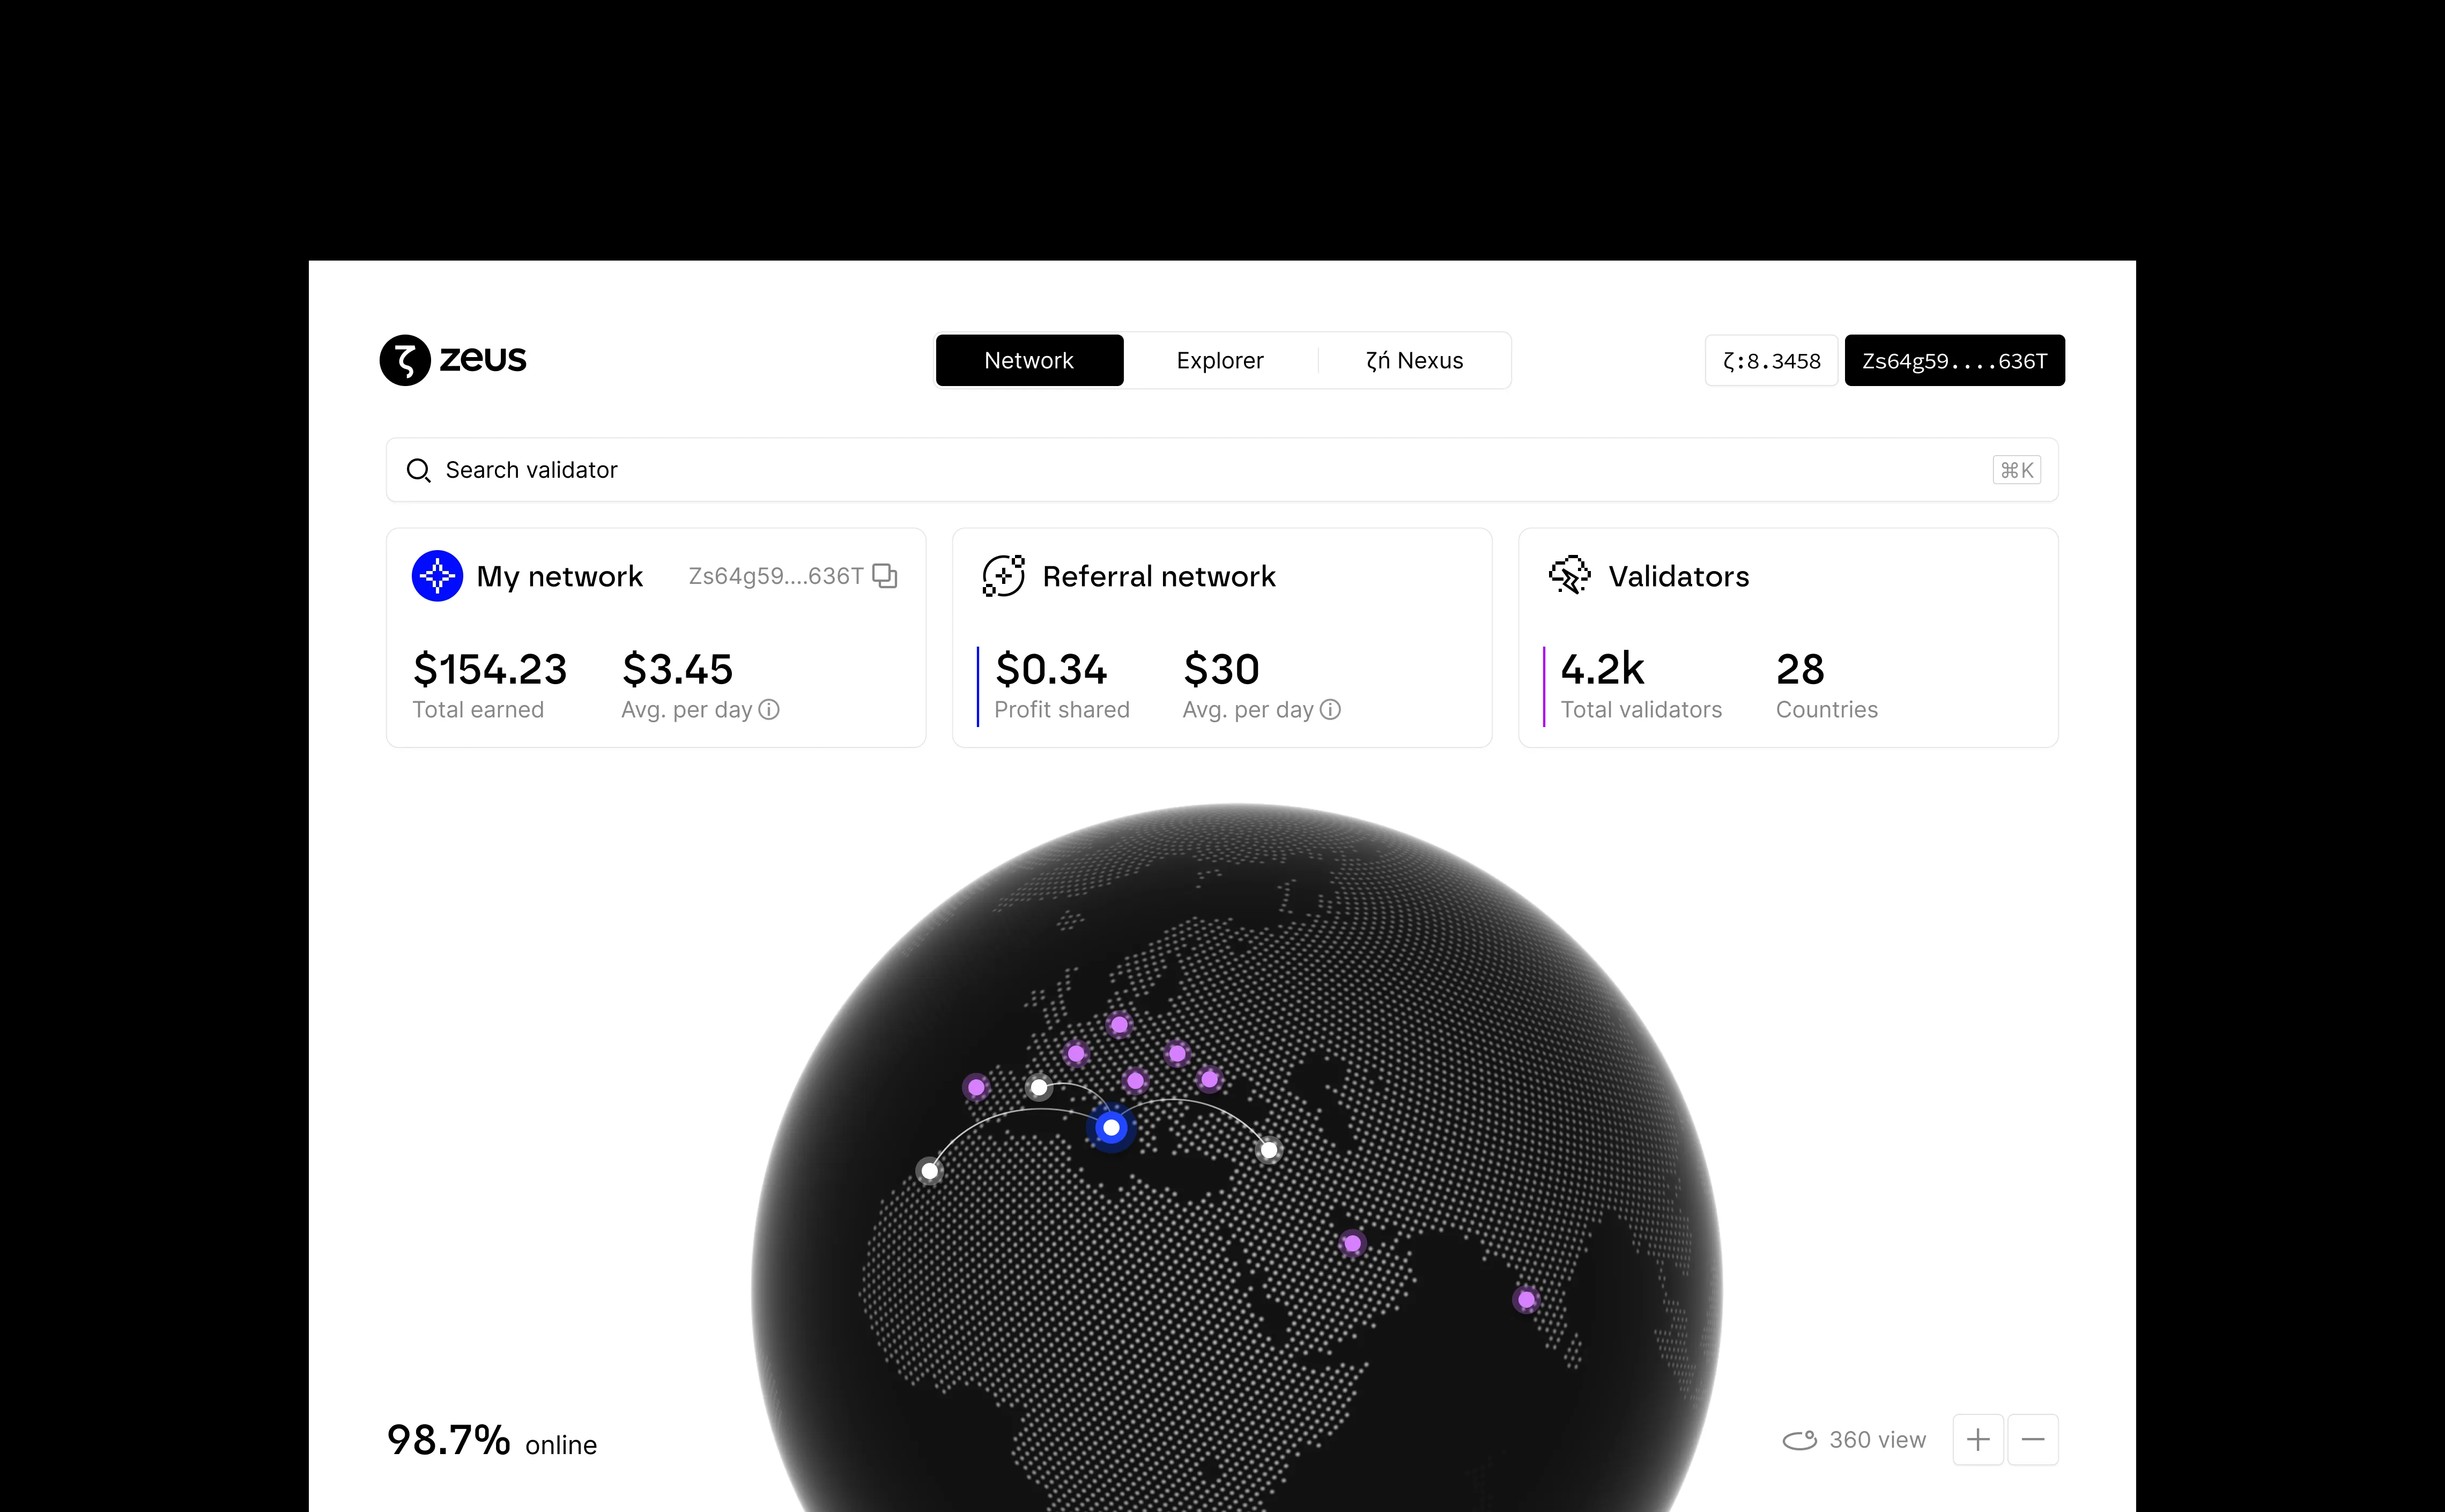Click the ⌘K shortcut badge

(x=2016, y=470)
